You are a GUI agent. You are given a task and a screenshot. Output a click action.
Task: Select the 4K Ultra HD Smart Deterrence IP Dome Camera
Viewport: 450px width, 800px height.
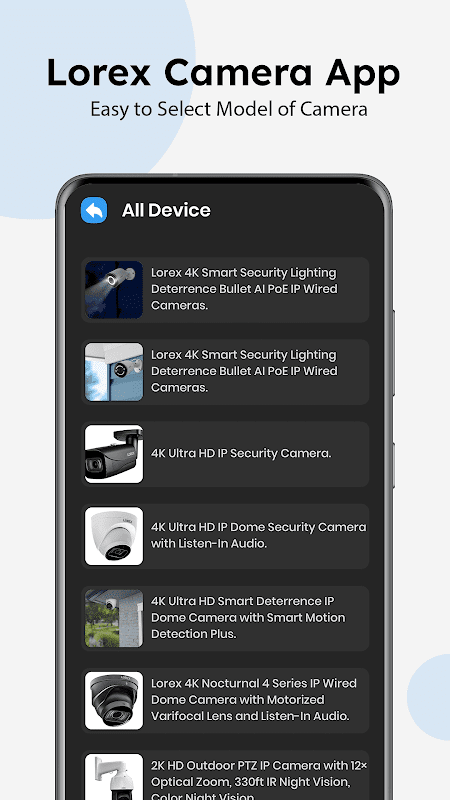pyautogui.click(x=225, y=618)
